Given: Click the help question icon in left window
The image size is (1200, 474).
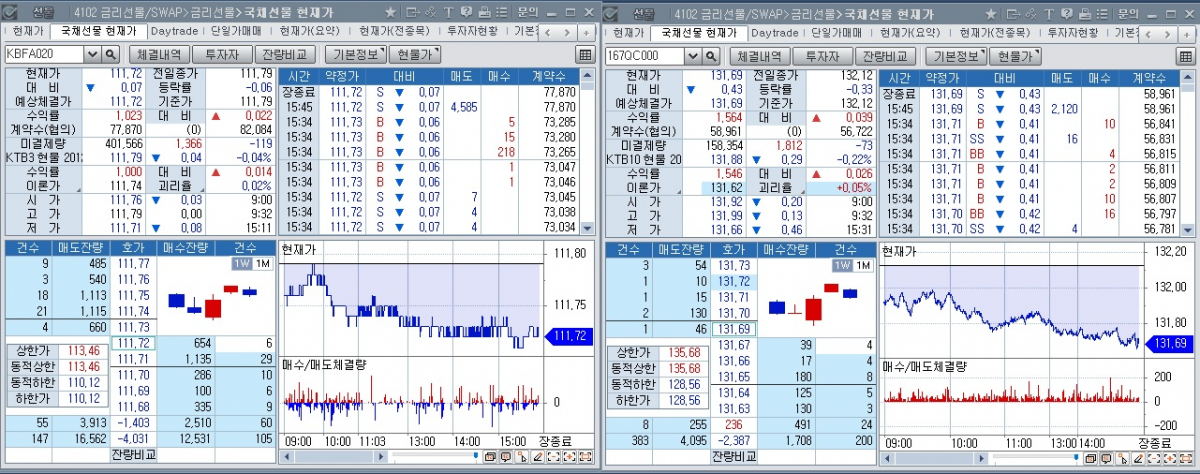Looking at the screenshot, I should [x=466, y=12].
